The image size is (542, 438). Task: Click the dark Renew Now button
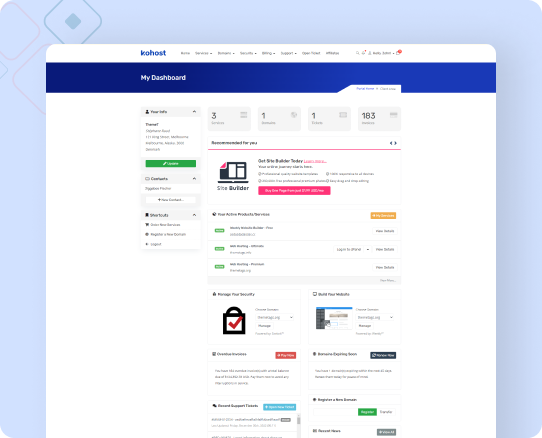click(x=383, y=355)
